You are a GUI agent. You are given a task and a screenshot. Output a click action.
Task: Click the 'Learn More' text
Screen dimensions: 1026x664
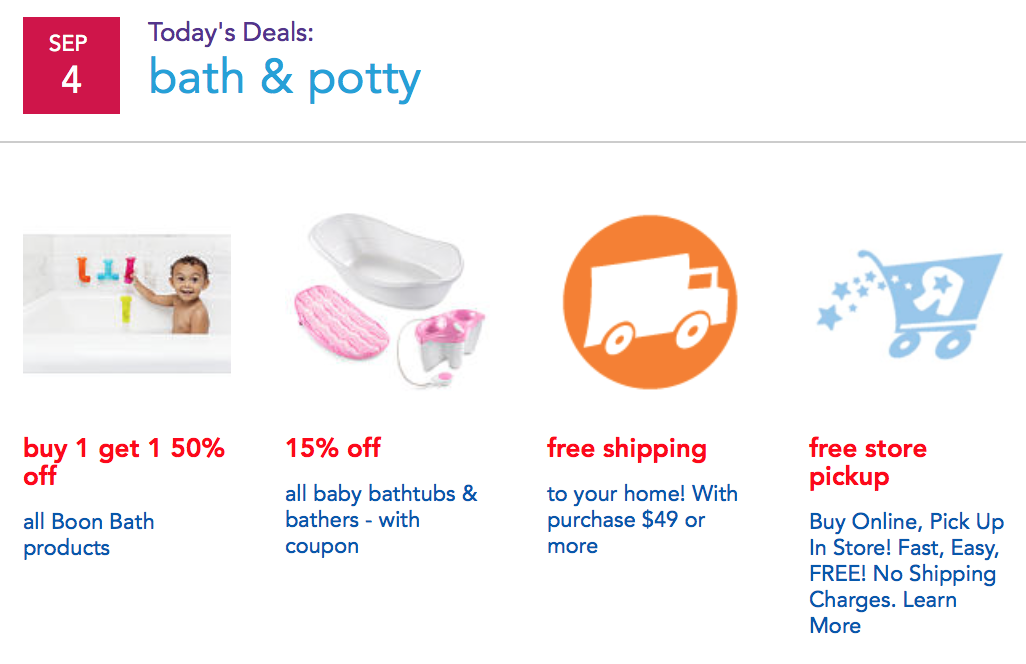[x=883, y=612]
